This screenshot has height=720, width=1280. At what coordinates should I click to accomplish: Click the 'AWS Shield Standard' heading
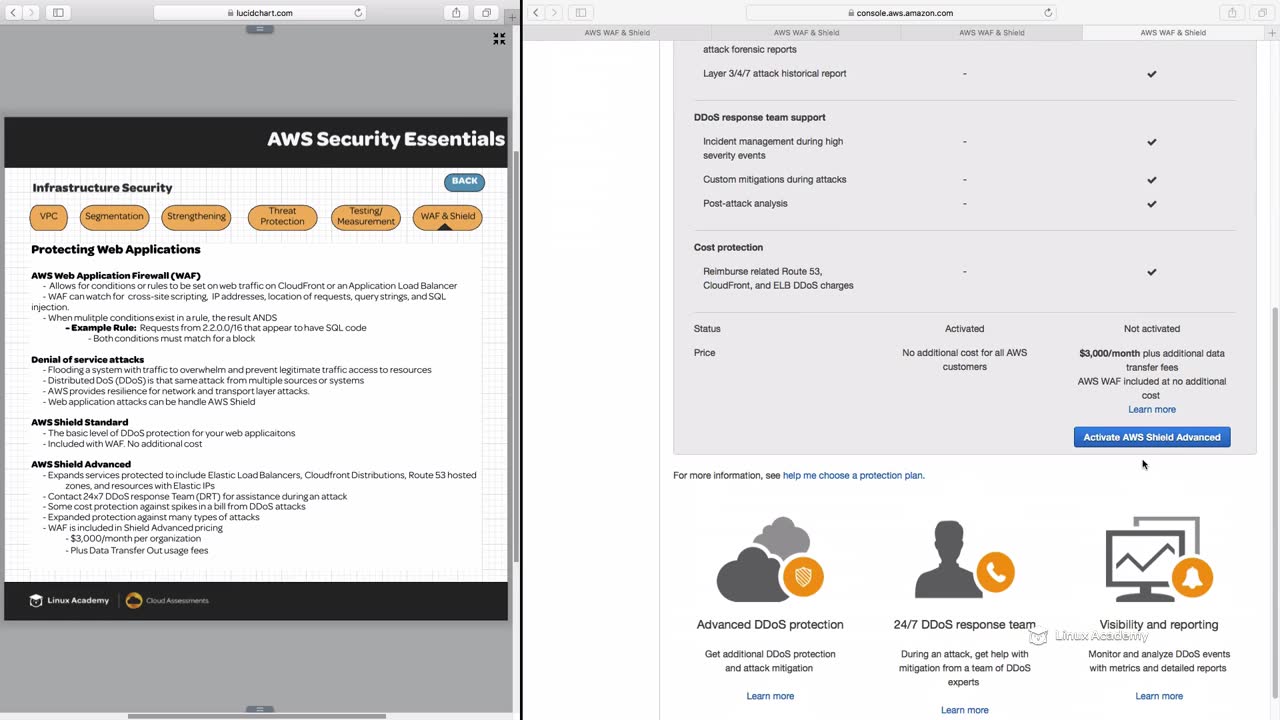pyautogui.click(x=80, y=422)
